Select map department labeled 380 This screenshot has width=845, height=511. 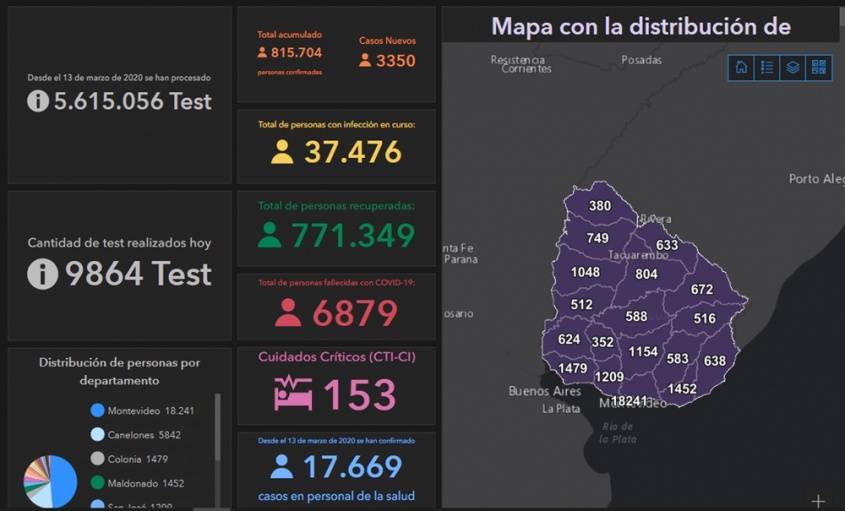point(600,206)
